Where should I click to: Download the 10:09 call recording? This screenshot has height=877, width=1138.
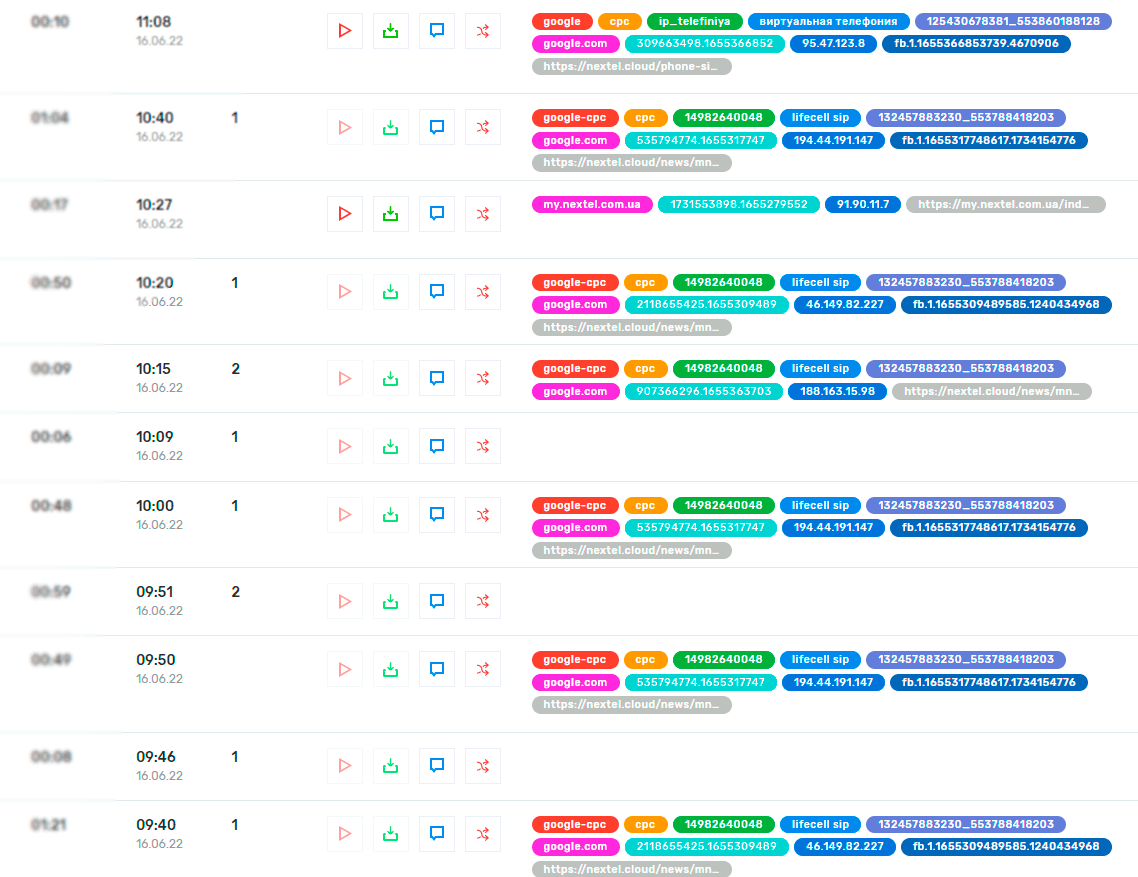click(390, 446)
